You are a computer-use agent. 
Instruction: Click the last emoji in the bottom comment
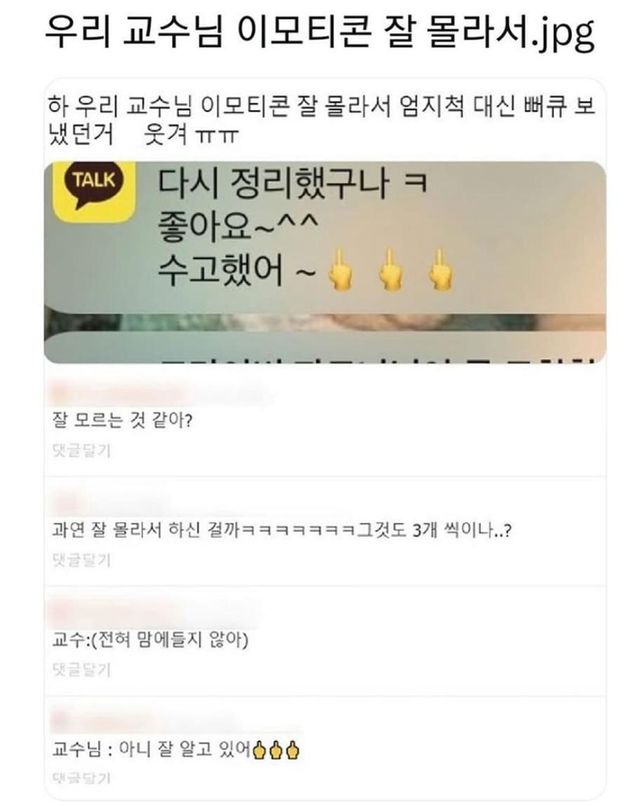tap(293, 750)
